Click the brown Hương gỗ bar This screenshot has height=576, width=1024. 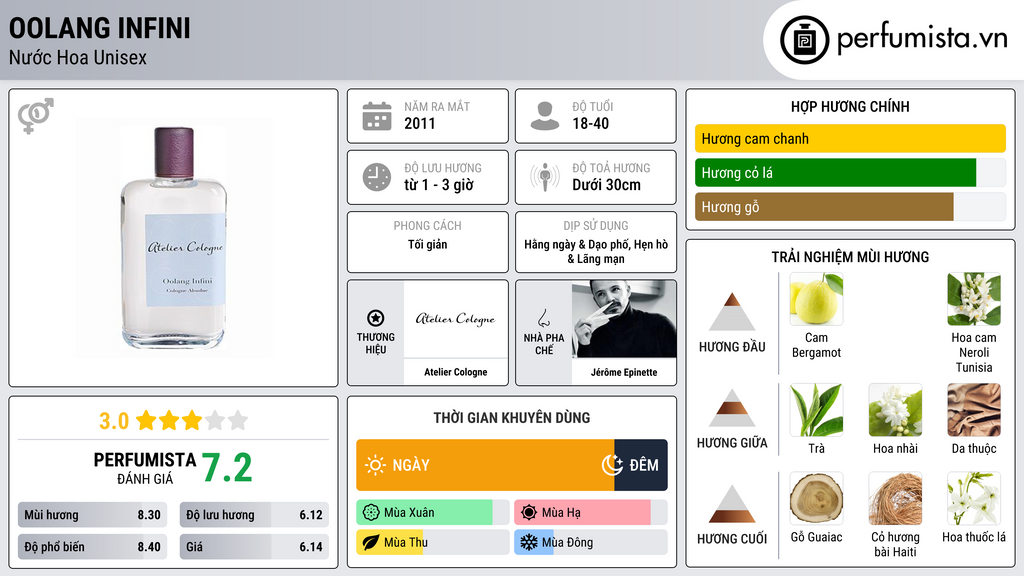824,206
